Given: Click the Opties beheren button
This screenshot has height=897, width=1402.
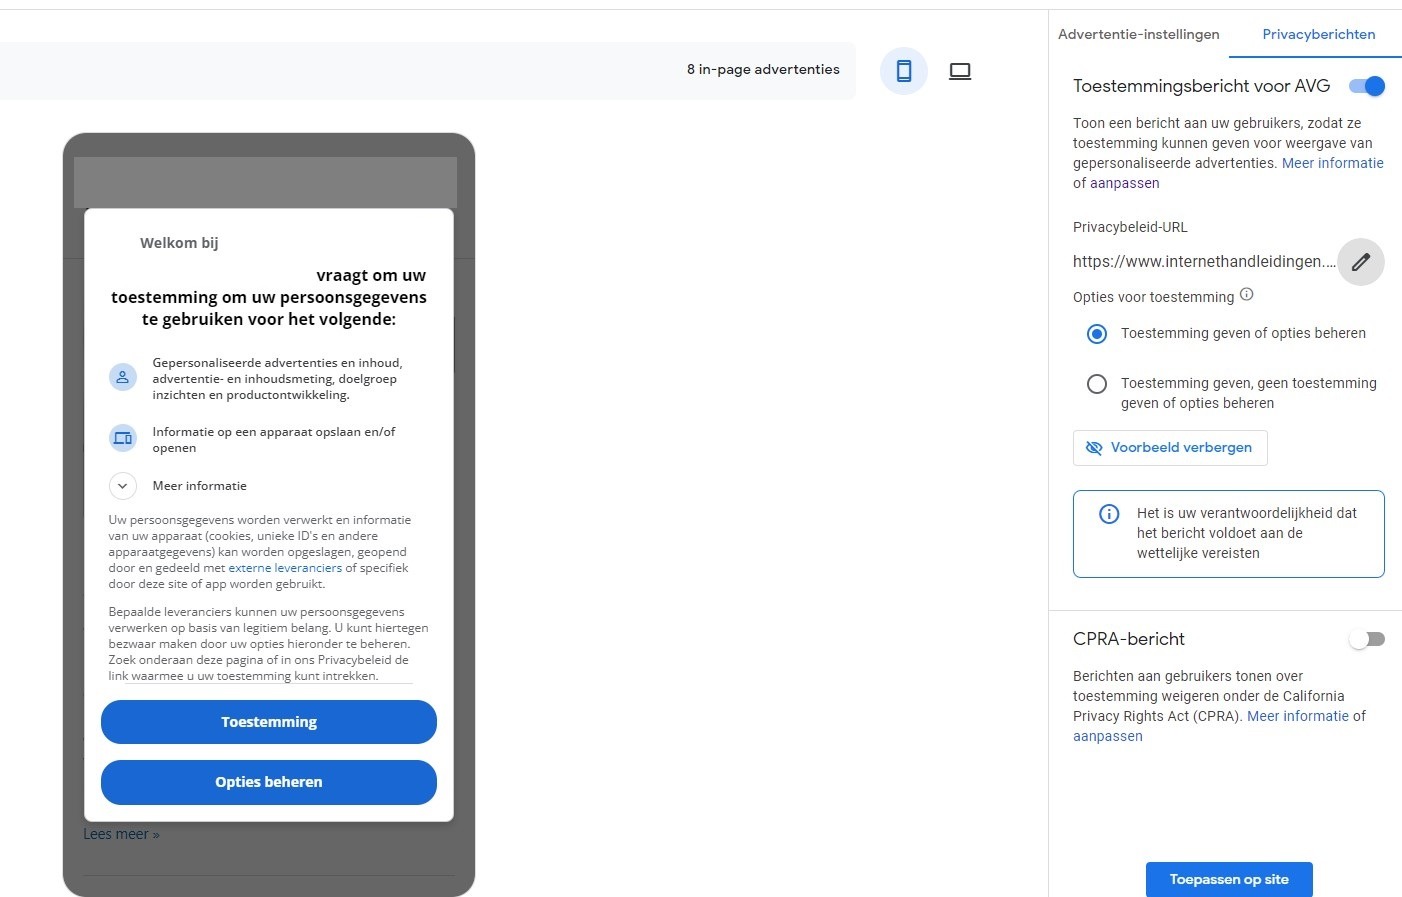Looking at the screenshot, I should [269, 782].
